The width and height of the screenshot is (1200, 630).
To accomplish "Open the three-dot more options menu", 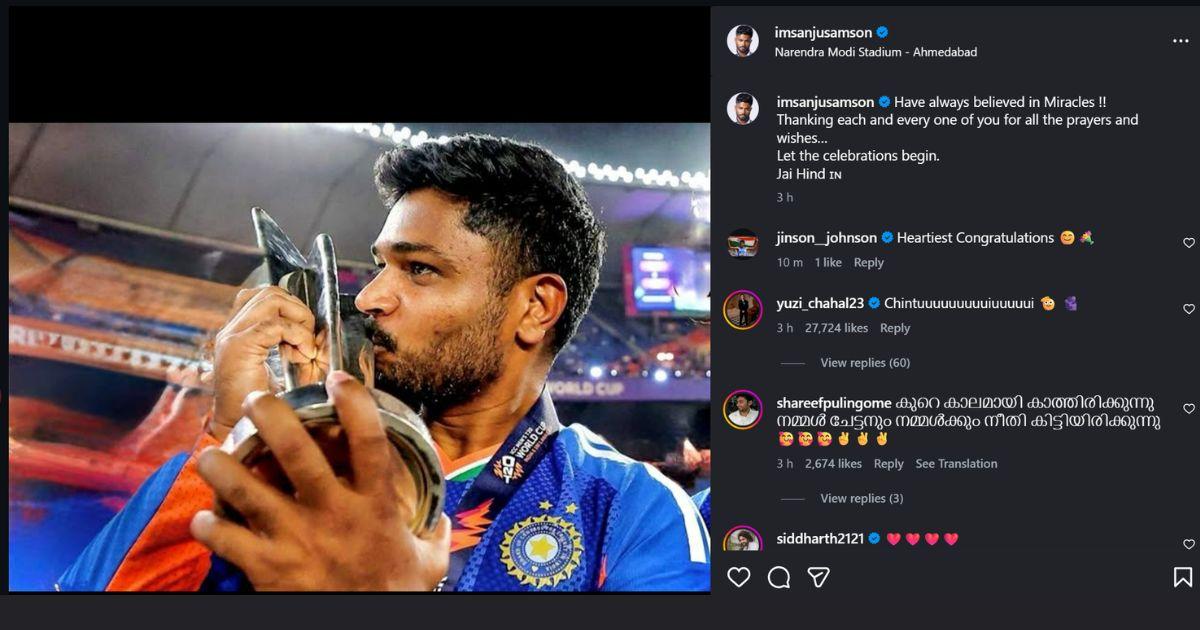I will point(1180,42).
